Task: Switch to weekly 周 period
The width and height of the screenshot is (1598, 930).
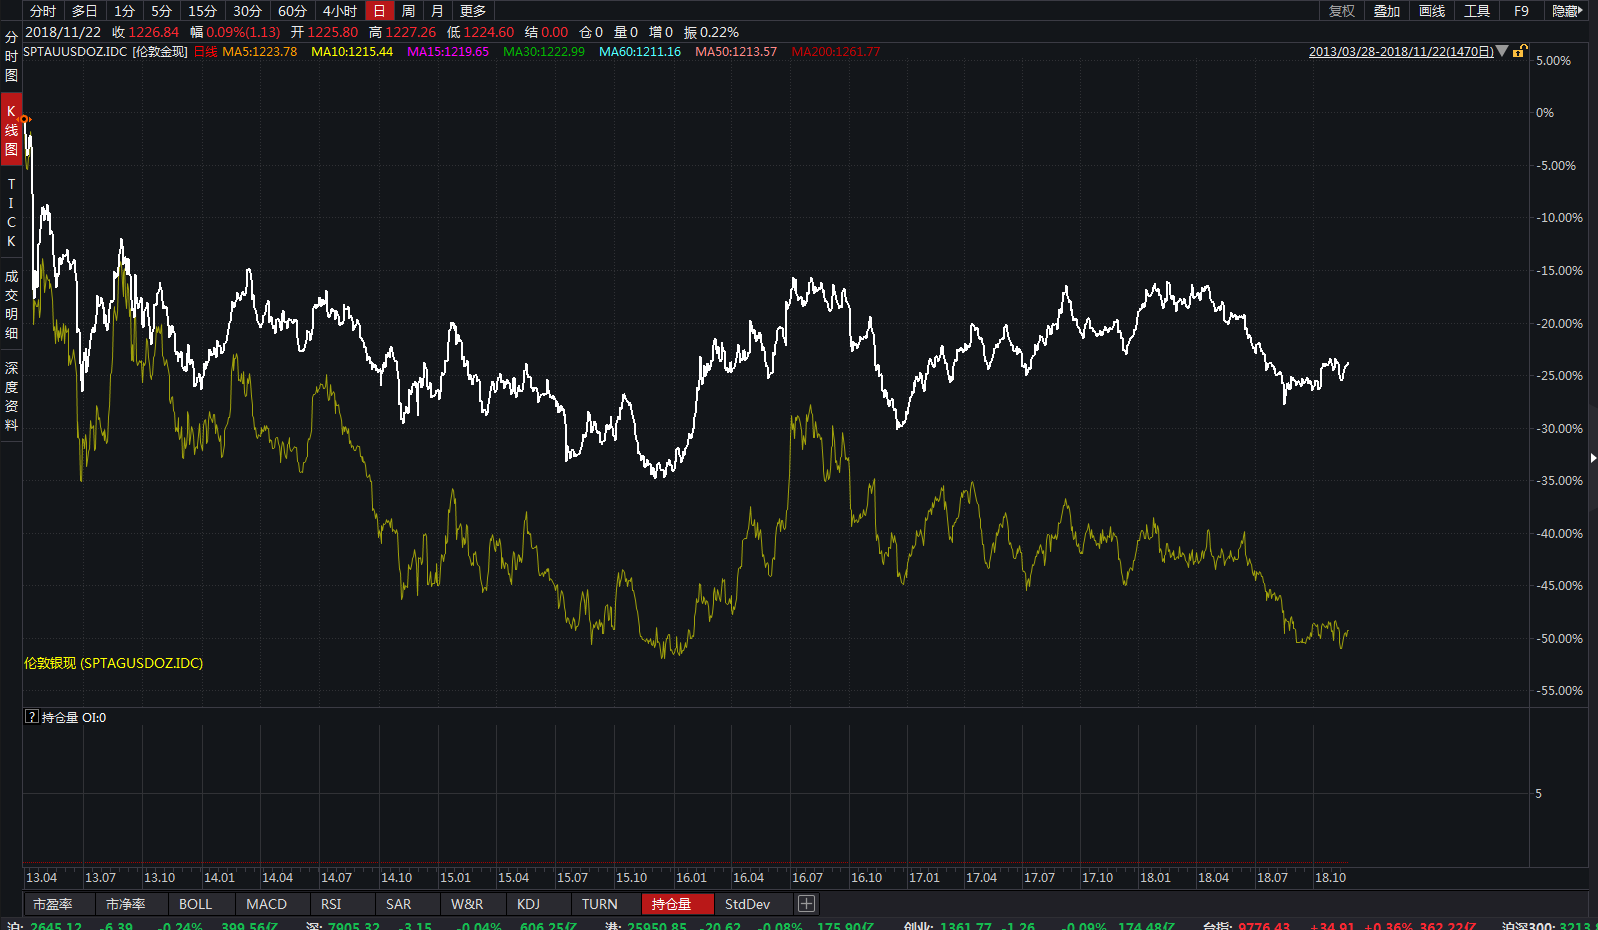Action: [x=408, y=11]
